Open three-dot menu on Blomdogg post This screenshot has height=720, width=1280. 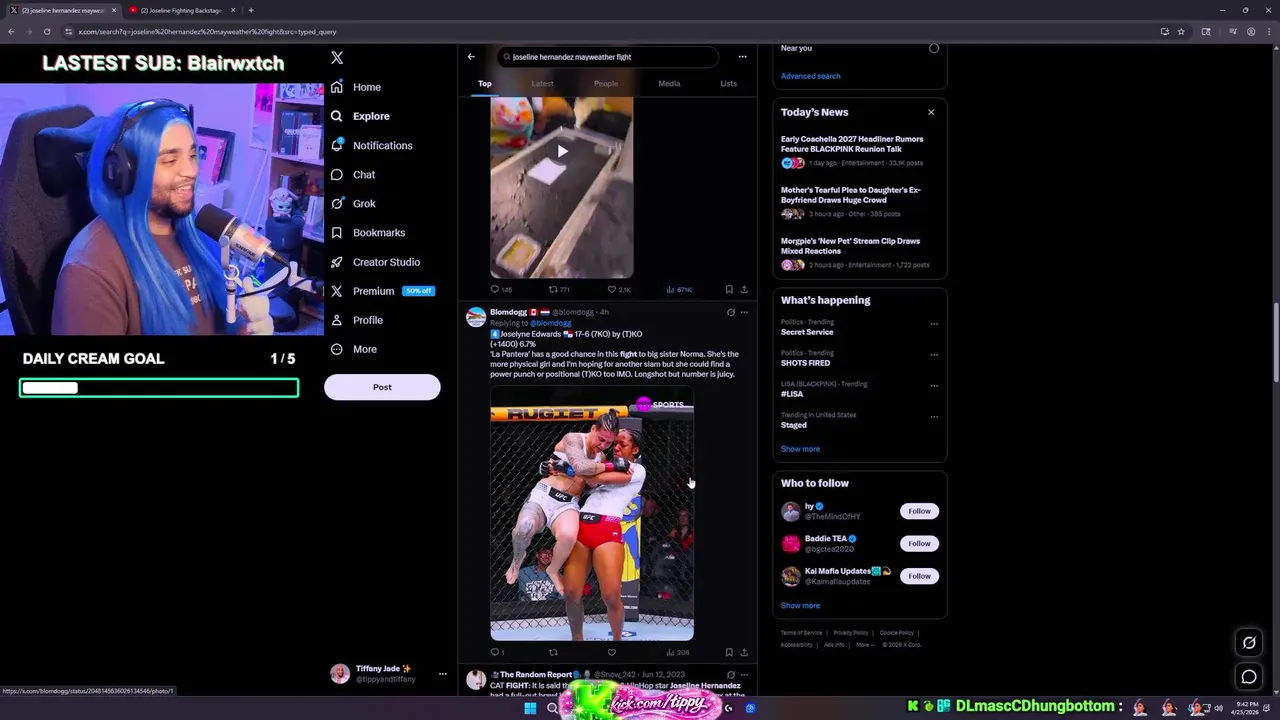[744, 312]
